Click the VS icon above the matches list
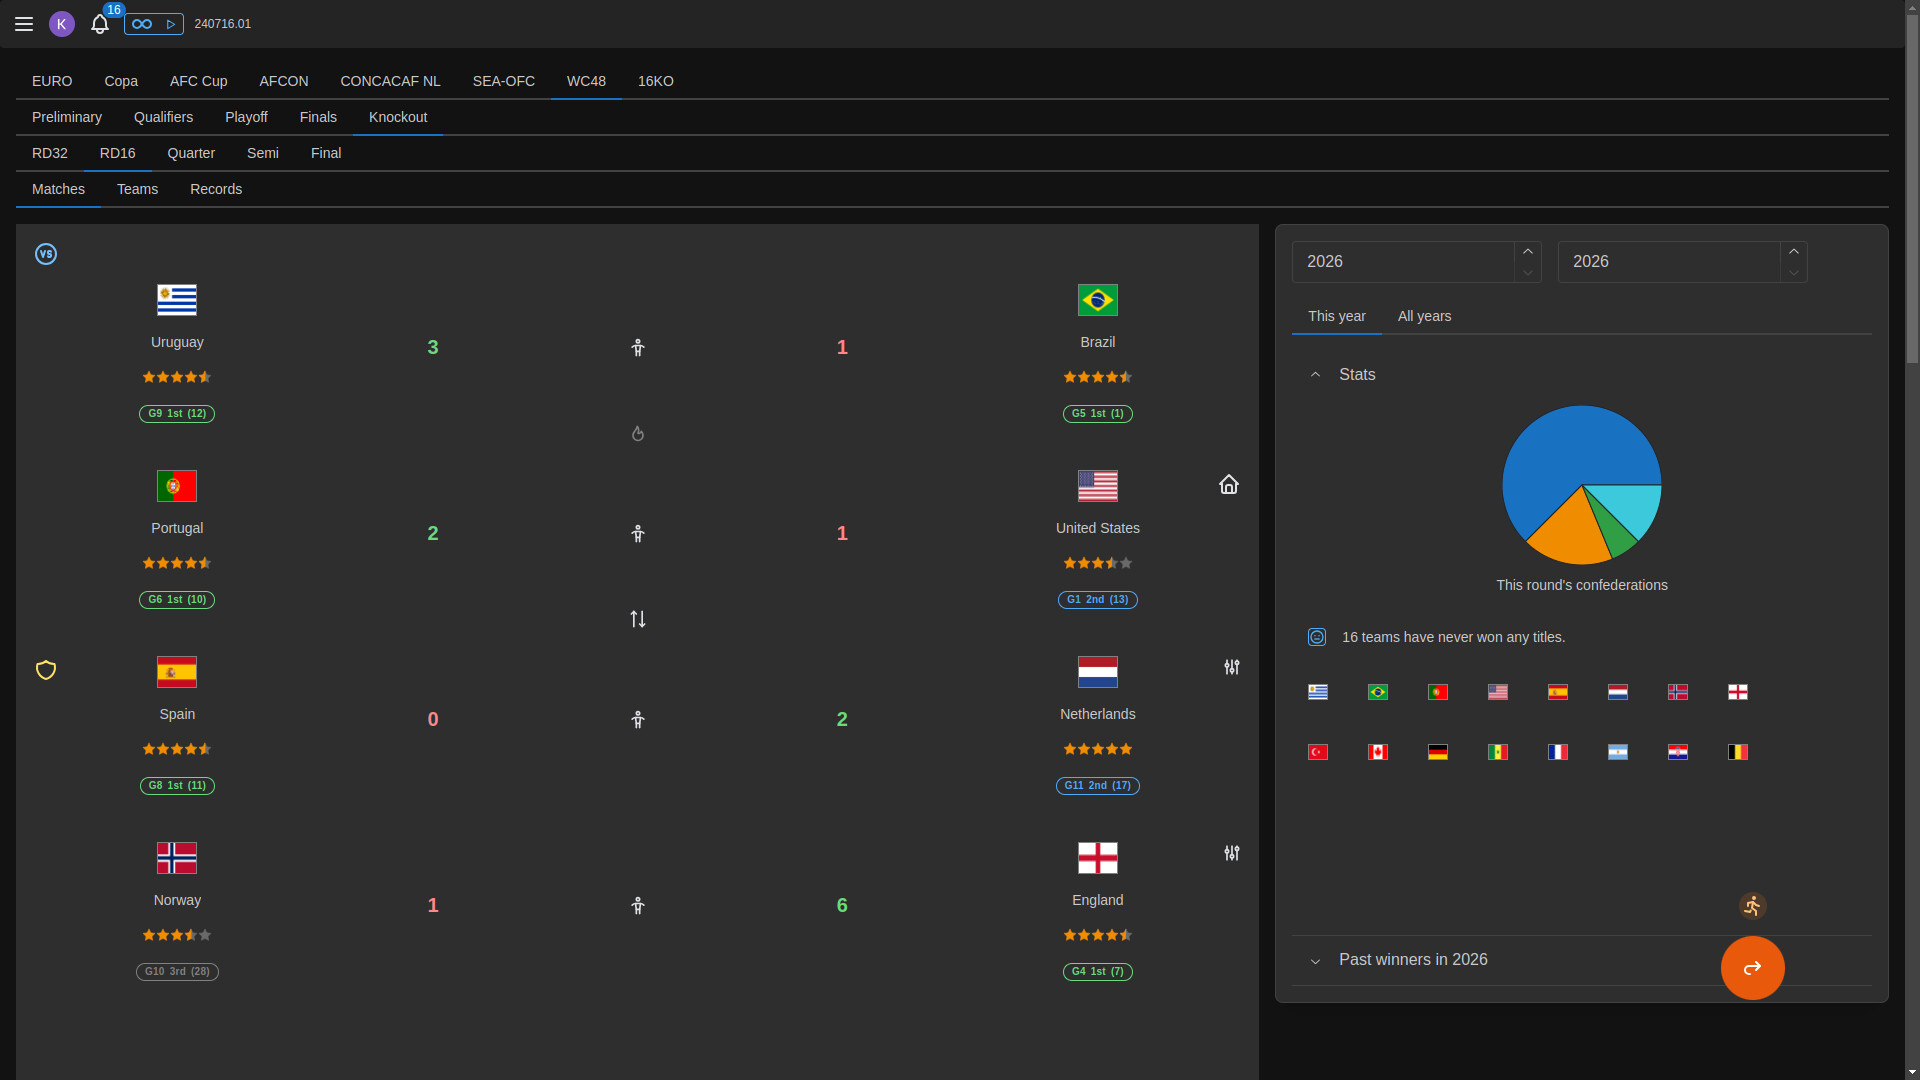 46,254
